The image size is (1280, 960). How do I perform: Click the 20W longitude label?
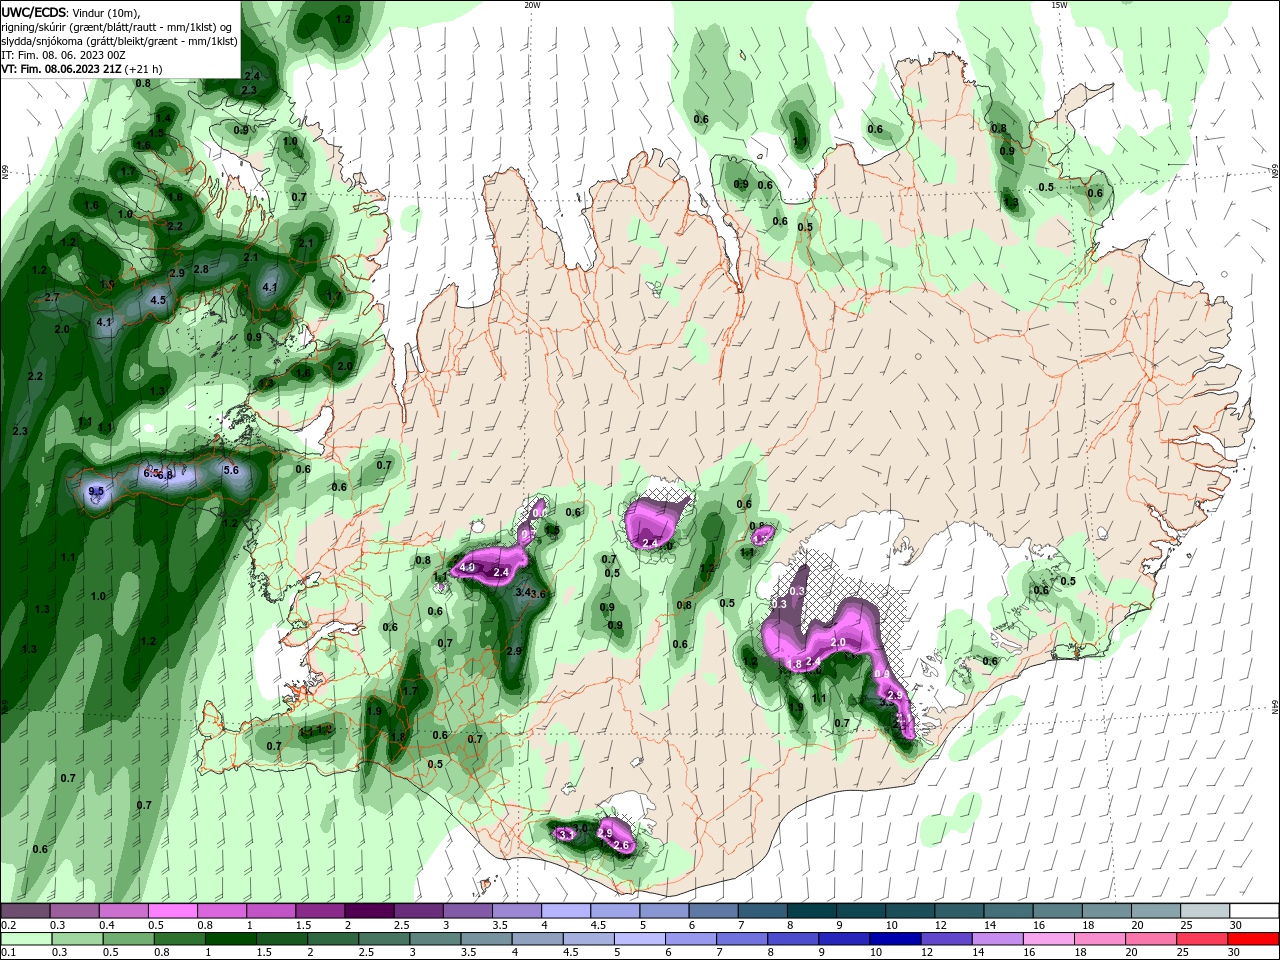[532, 5]
